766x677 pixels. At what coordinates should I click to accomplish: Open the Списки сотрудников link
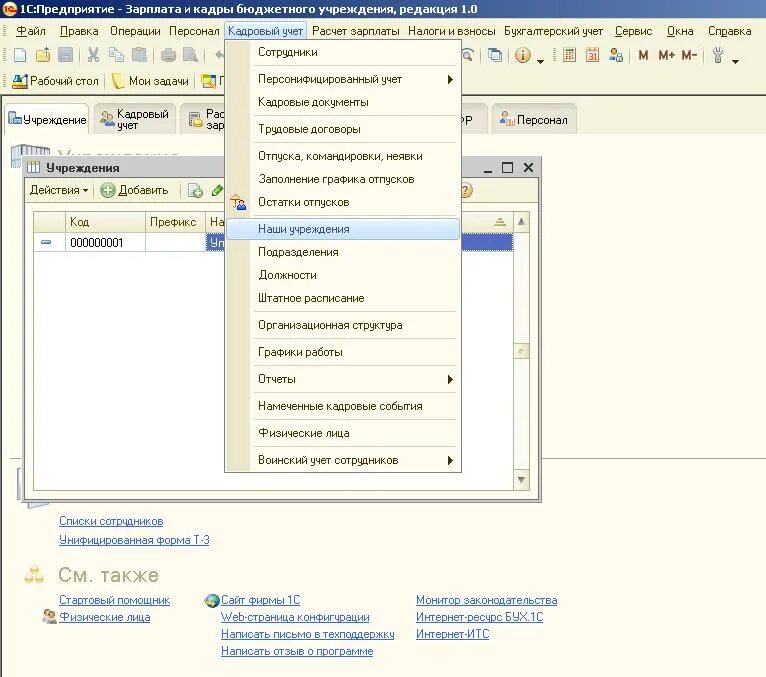coord(111,522)
